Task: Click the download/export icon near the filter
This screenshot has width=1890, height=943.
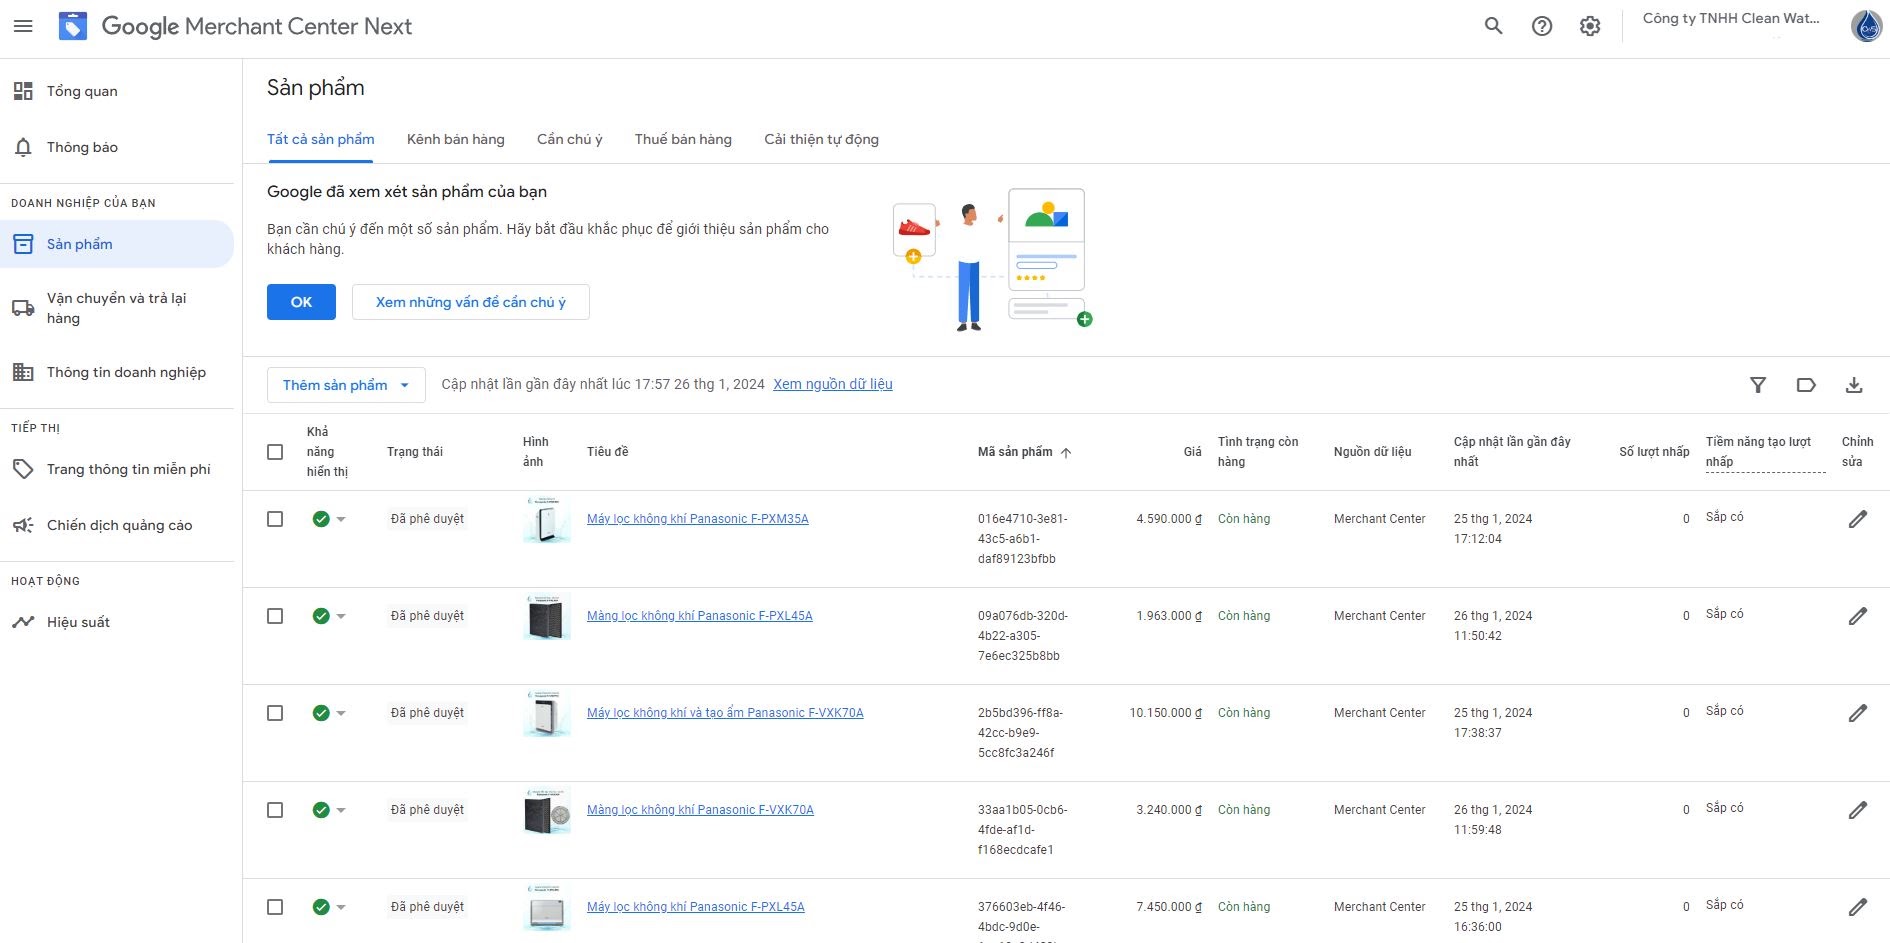Action: [1855, 384]
